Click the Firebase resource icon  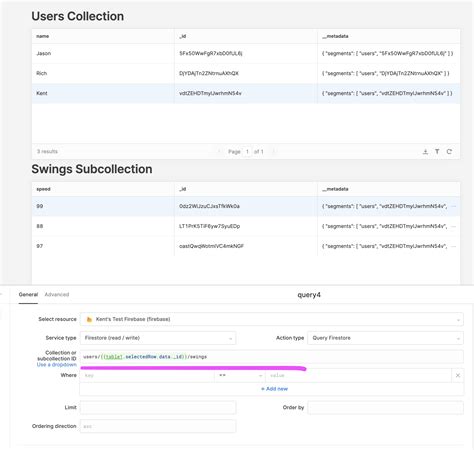(x=89, y=319)
